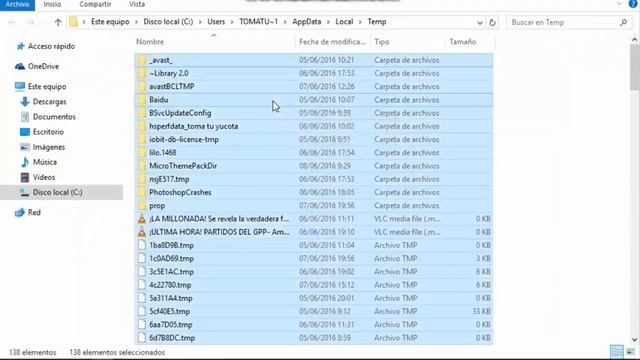Click the 1c0AD69.tmp file icon
This screenshot has height=360, width=640.
click(142, 258)
